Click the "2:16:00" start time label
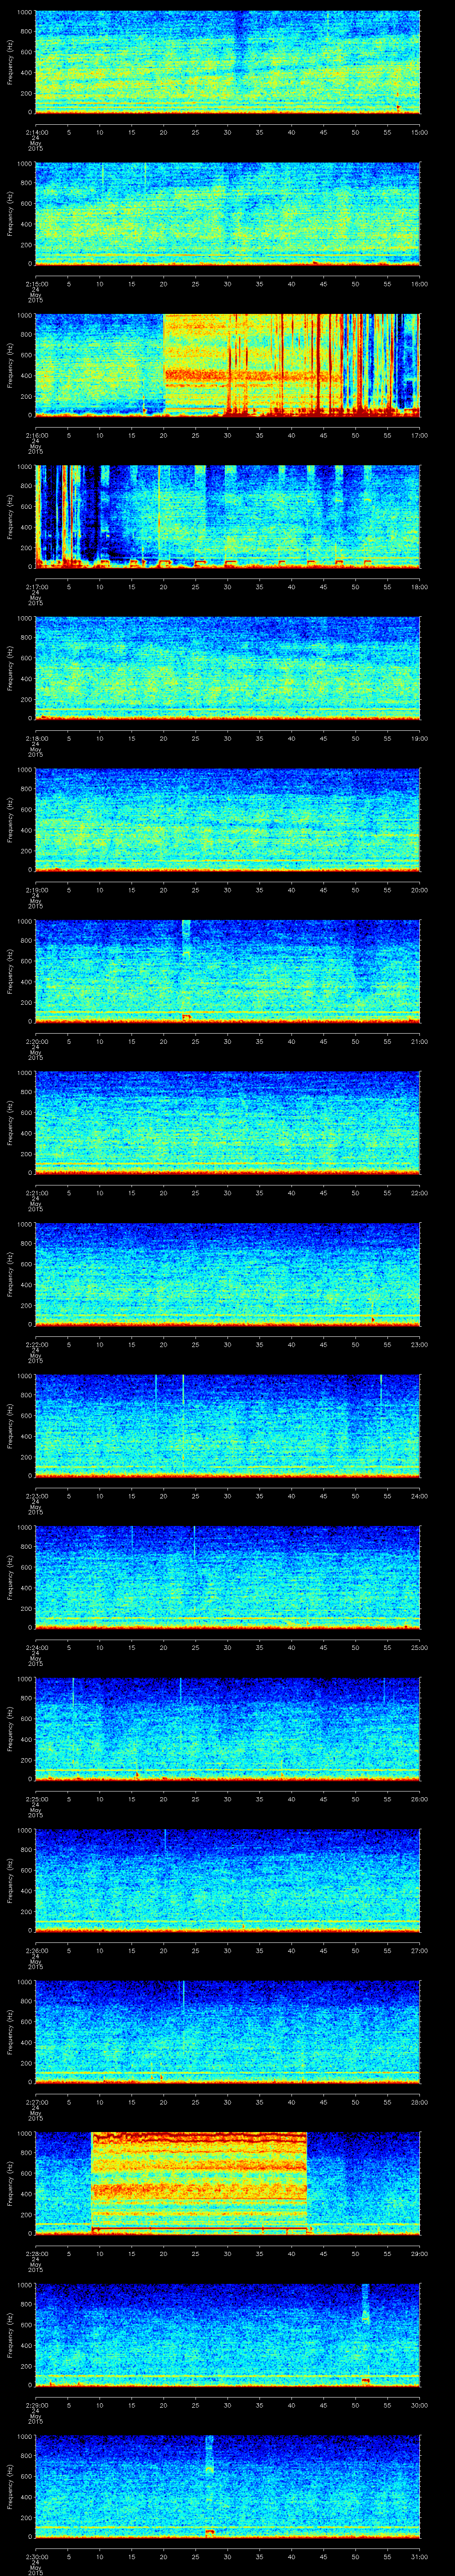This screenshot has width=455, height=2576. click(x=36, y=435)
